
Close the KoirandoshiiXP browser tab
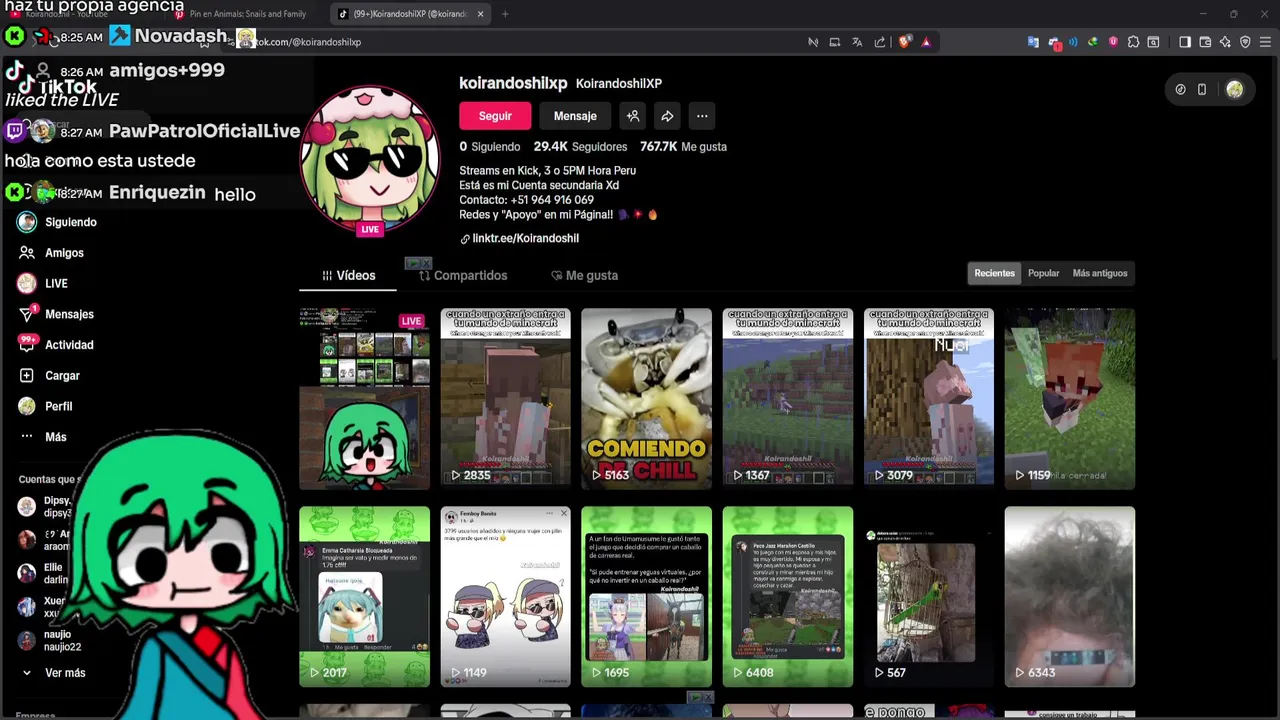point(480,14)
